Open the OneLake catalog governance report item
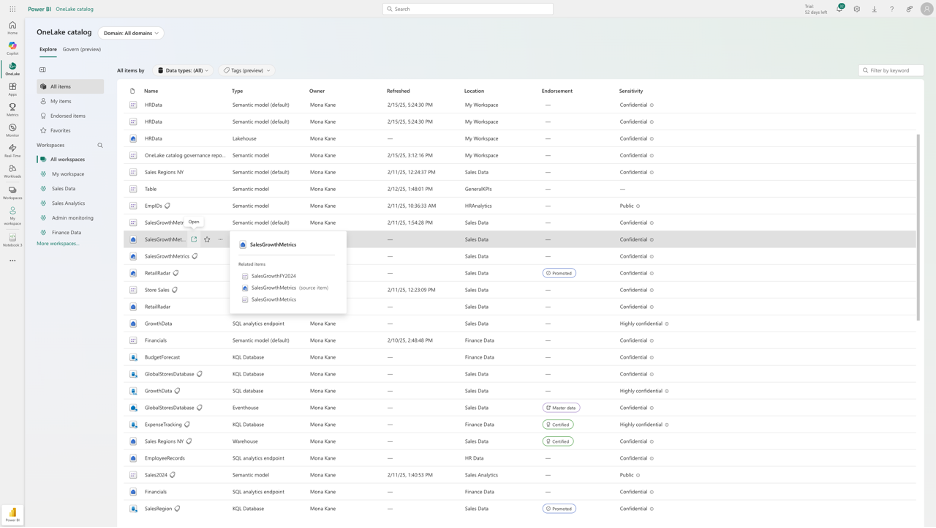Image resolution: width=936 pixels, height=528 pixels. (184, 155)
